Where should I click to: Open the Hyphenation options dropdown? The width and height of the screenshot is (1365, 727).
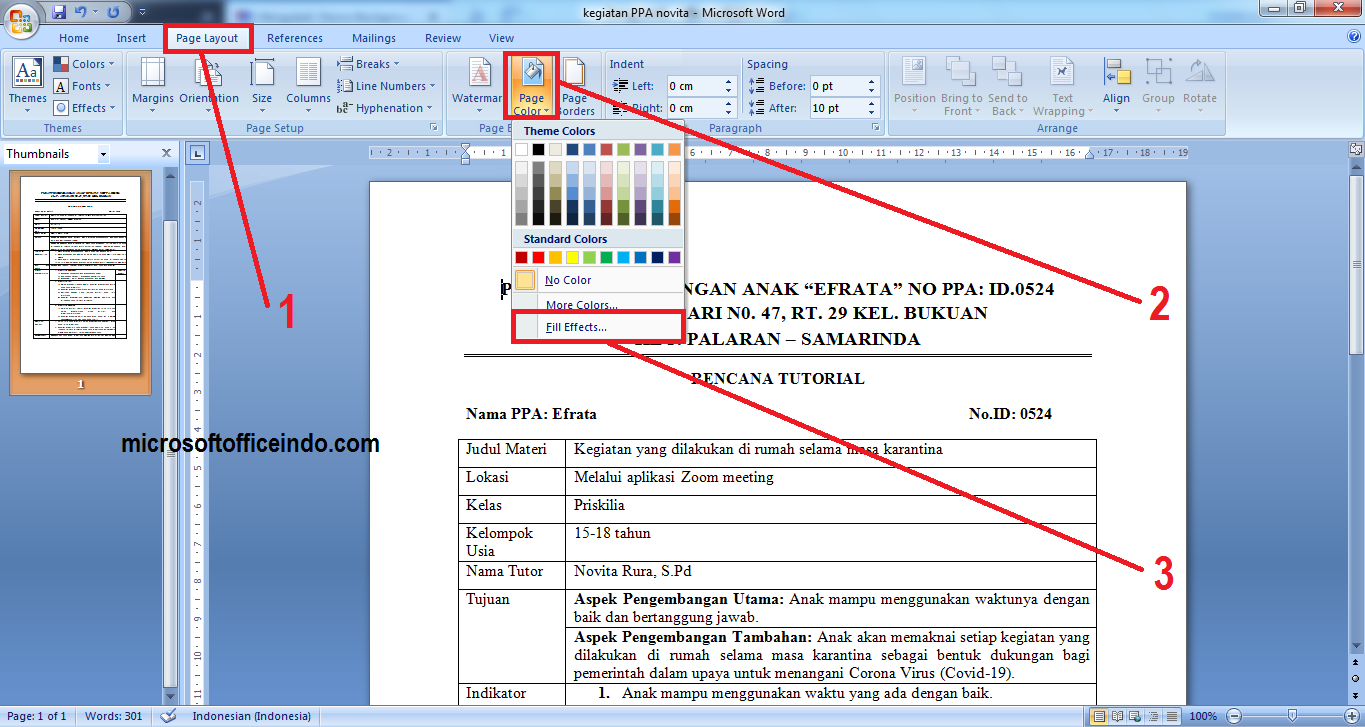[389, 108]
